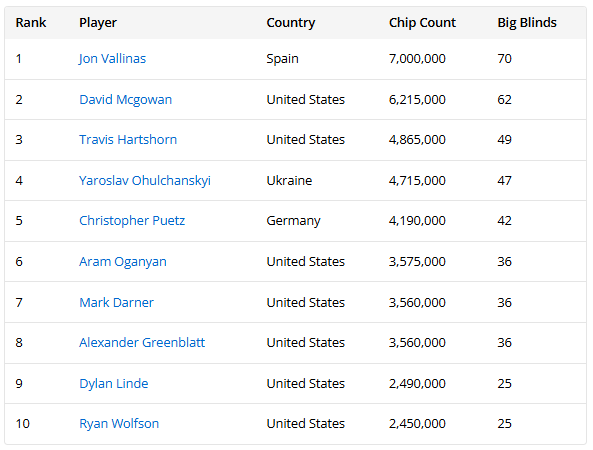This screenshot has width=593, height=450.
Task: Open David Mcgowan player profile
Action: [x=126, y=100]
